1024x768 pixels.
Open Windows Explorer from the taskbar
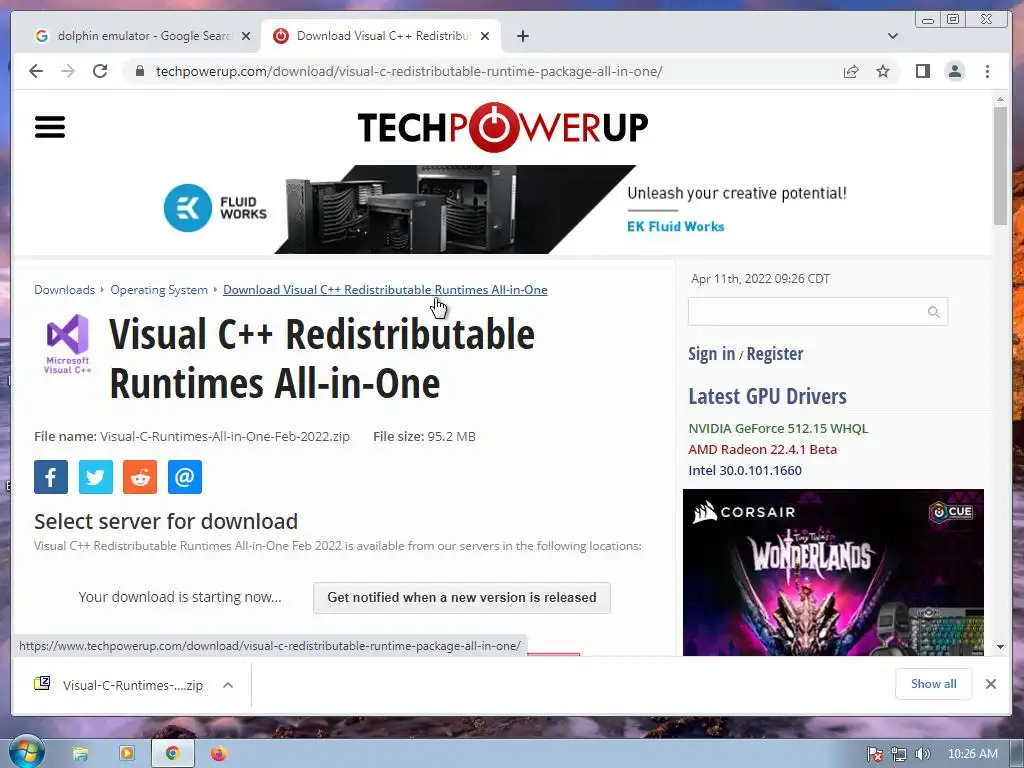click(80, 754)
